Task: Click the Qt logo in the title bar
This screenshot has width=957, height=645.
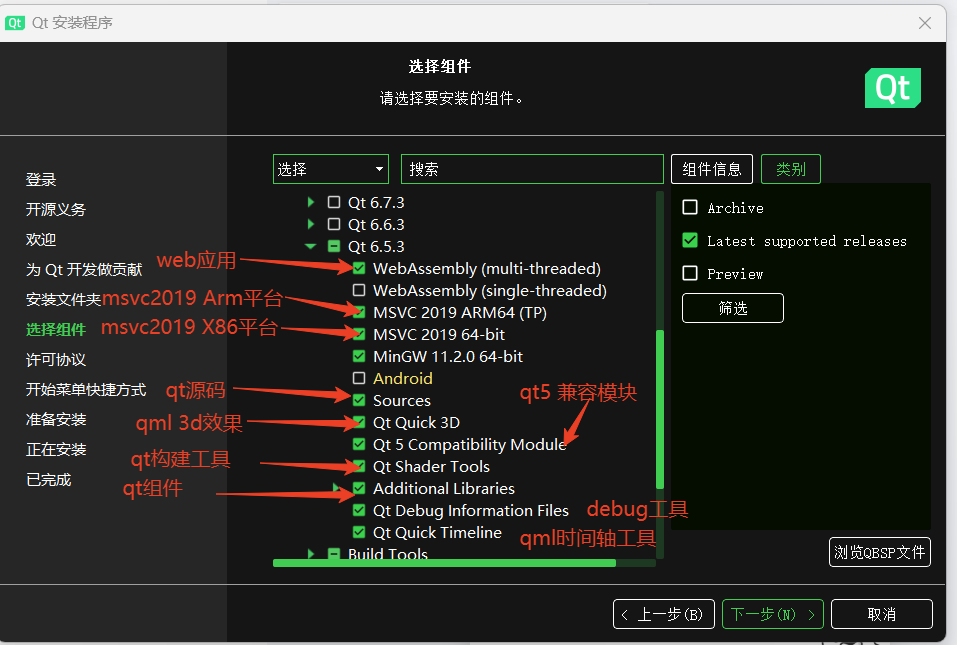Action: coord(15,23)
